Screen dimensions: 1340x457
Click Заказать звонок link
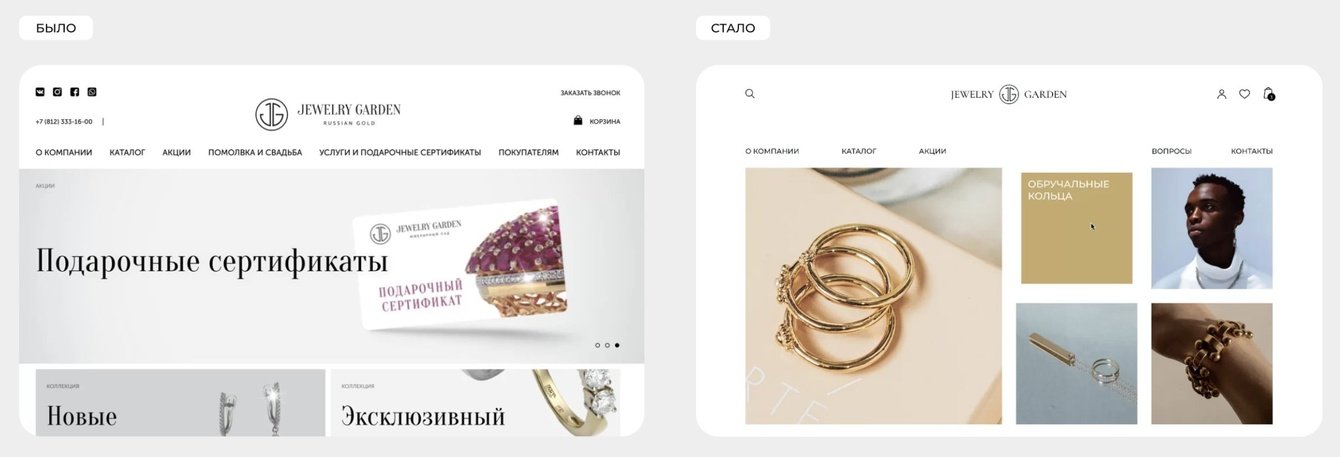coord(590,93)
